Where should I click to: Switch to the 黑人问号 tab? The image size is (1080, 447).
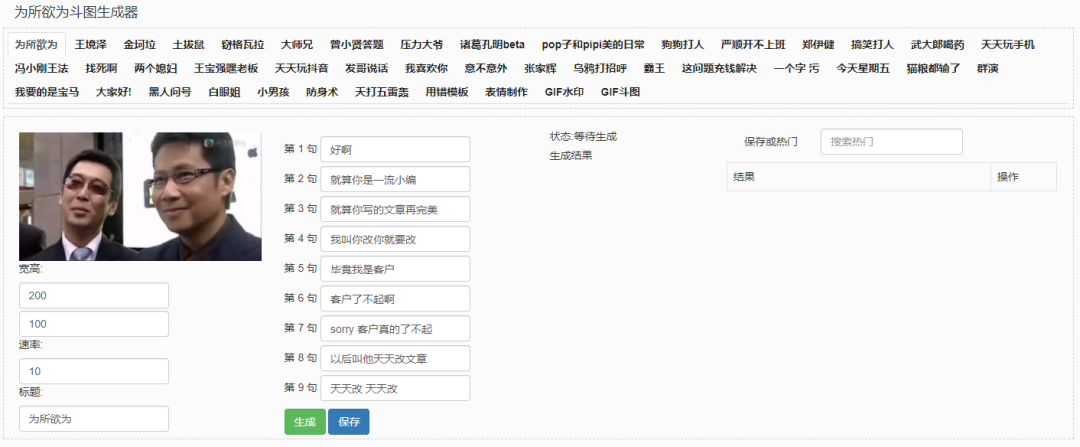click(170, 92)
